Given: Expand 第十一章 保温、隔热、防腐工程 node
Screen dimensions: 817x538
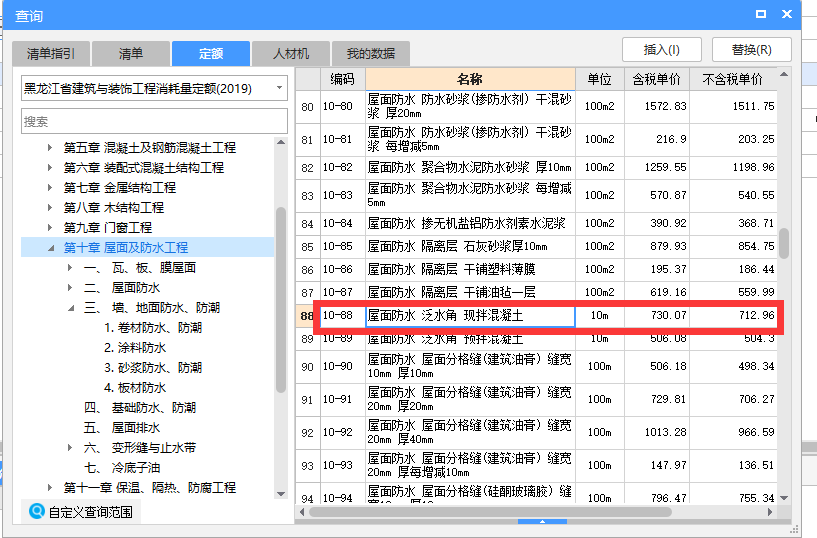Looking at the screenshot, I should [x=49, y=487].
